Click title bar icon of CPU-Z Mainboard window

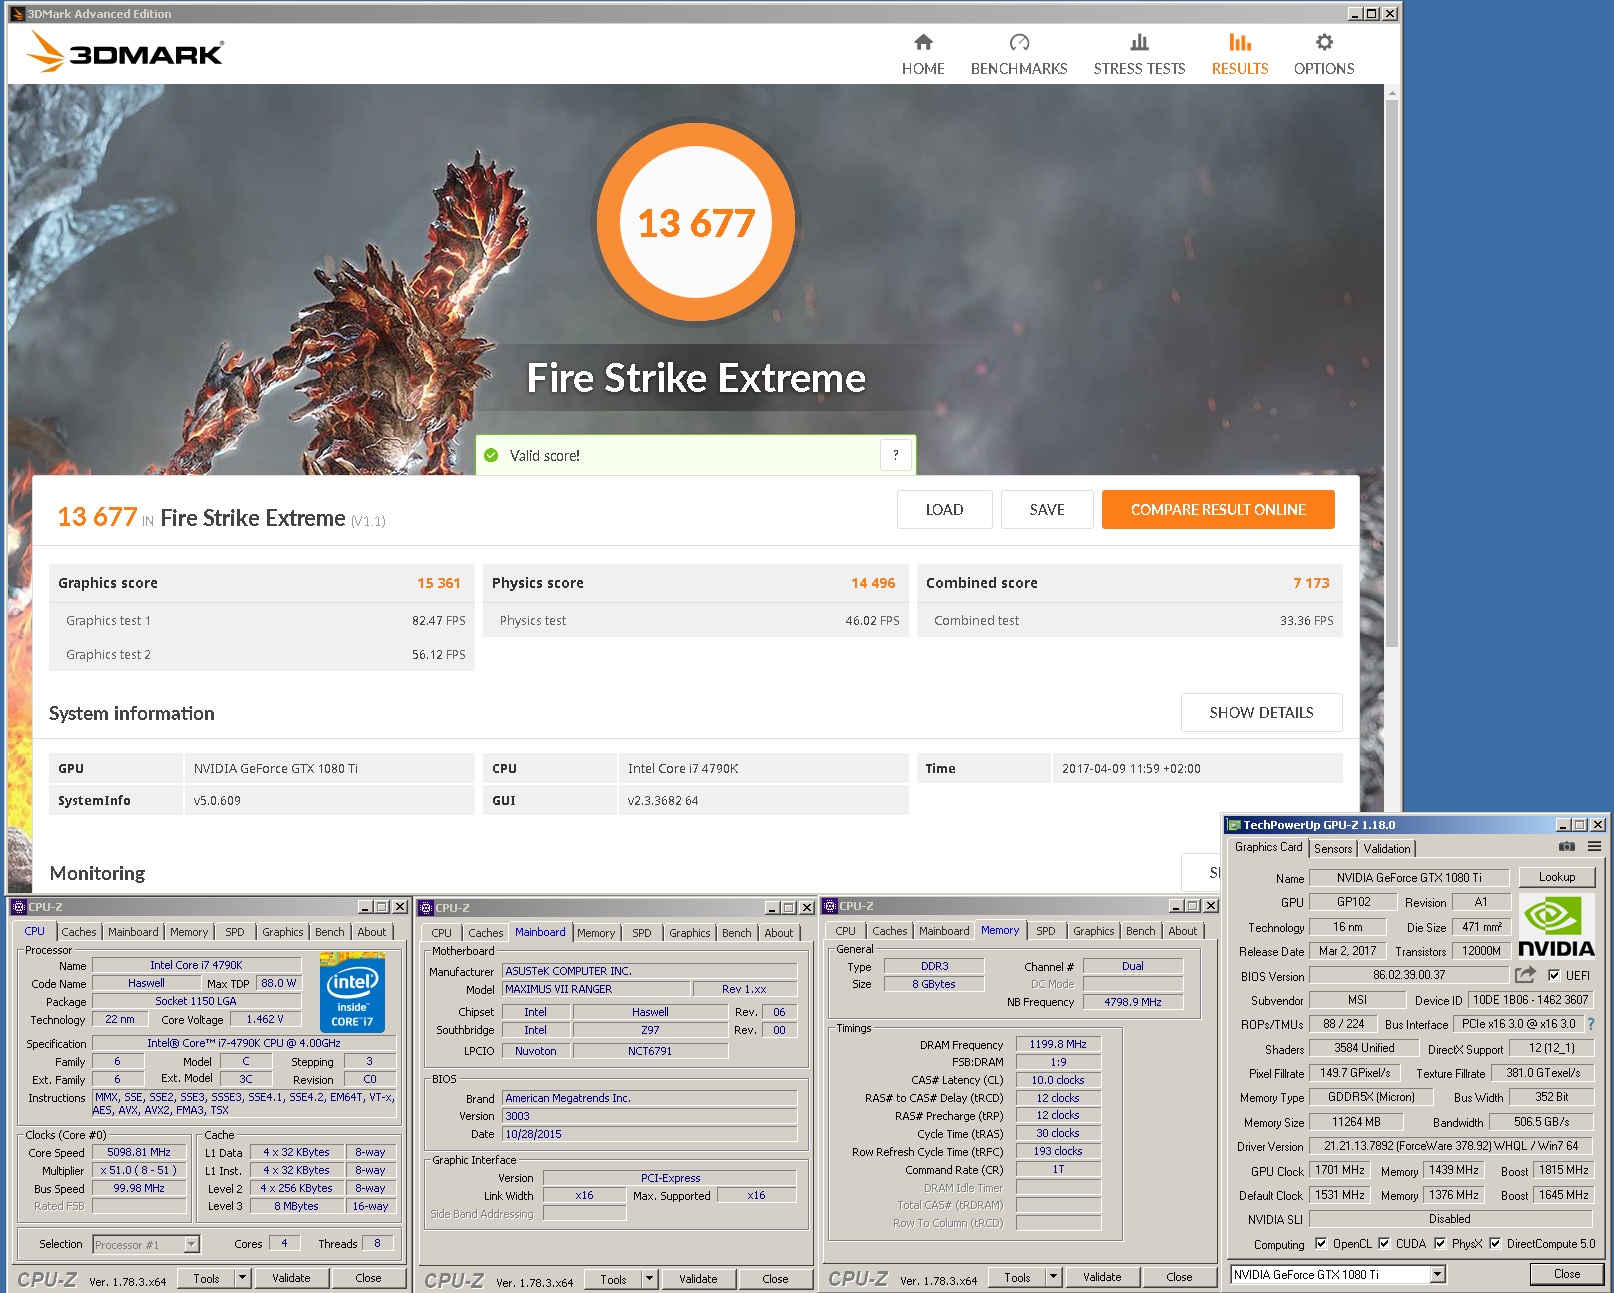point(426,908)
